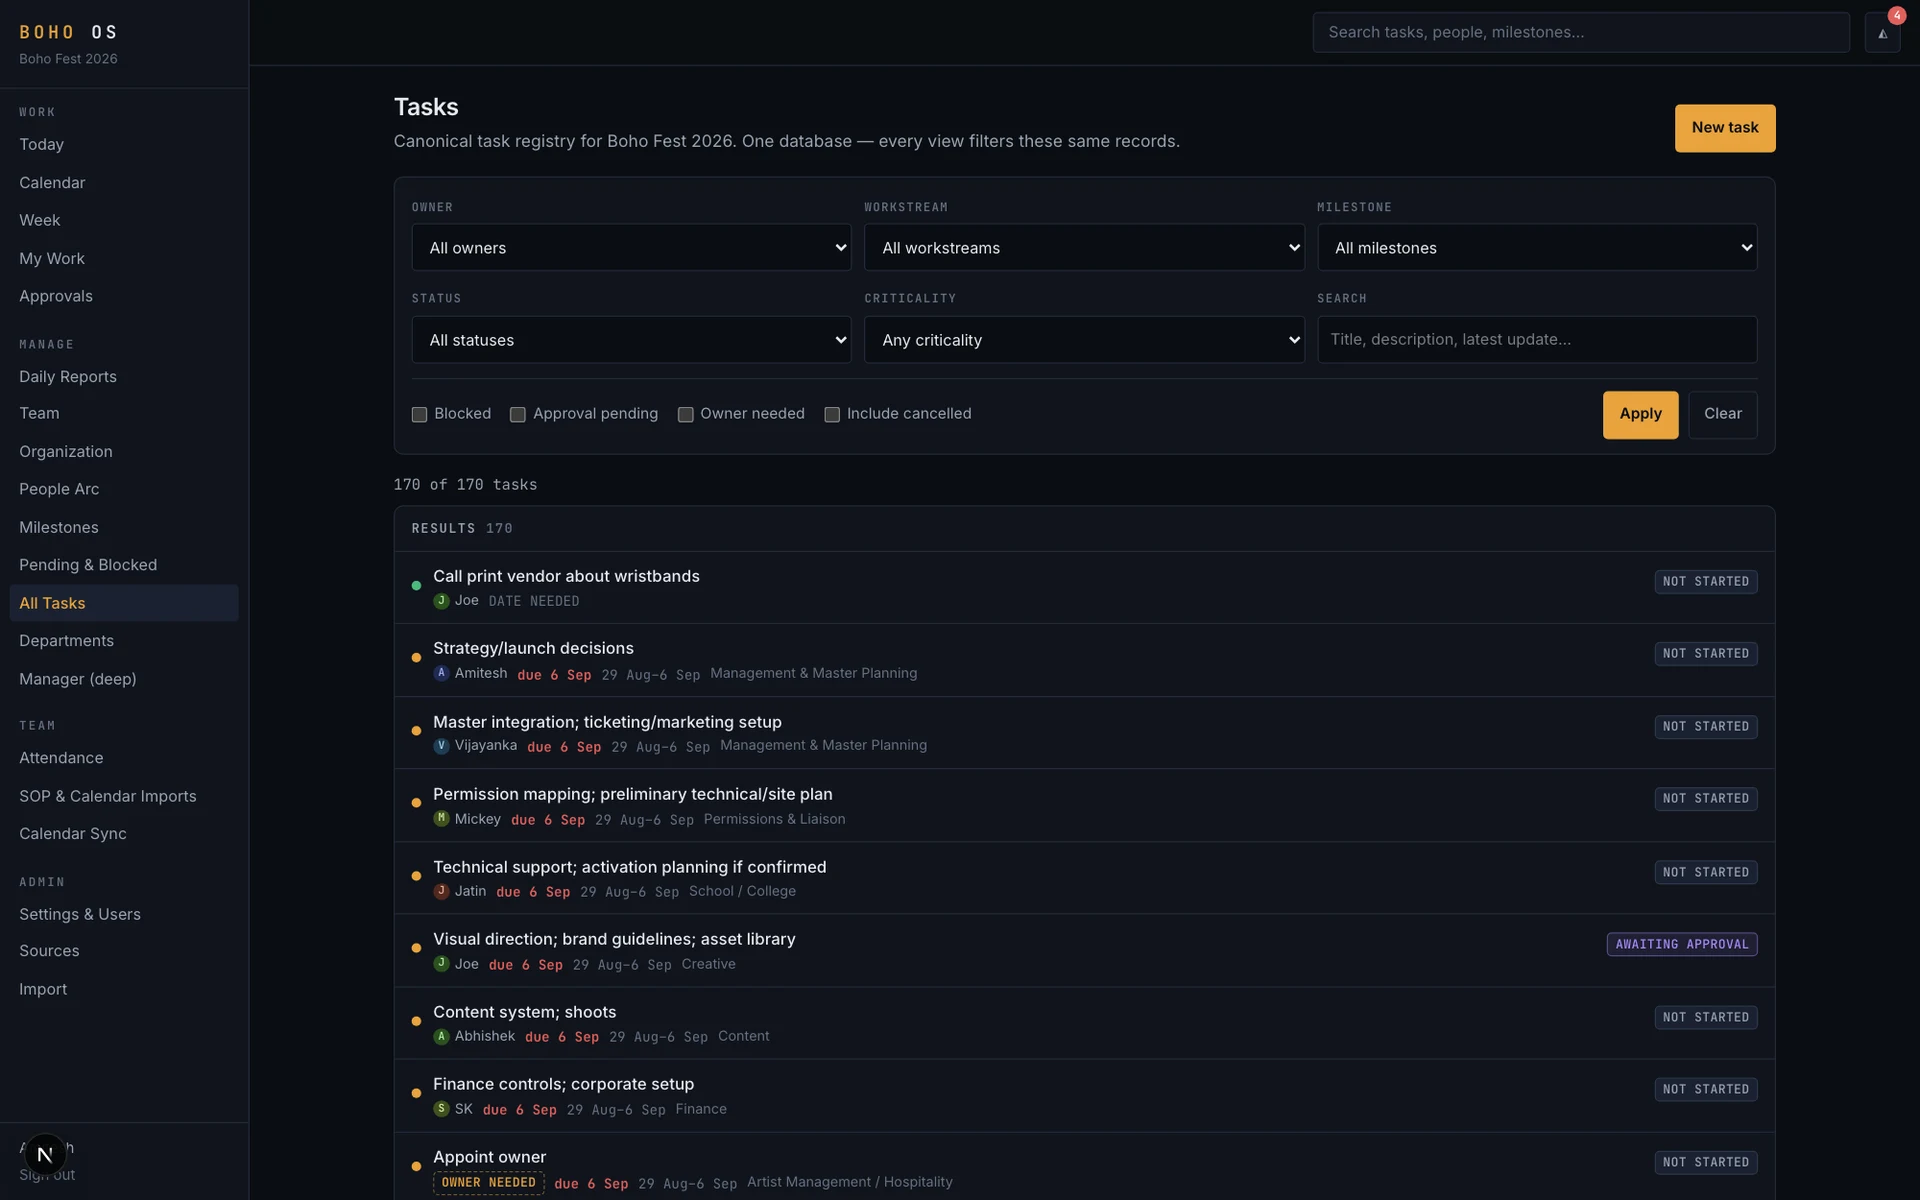Click Sign out link

point(47,1175)
